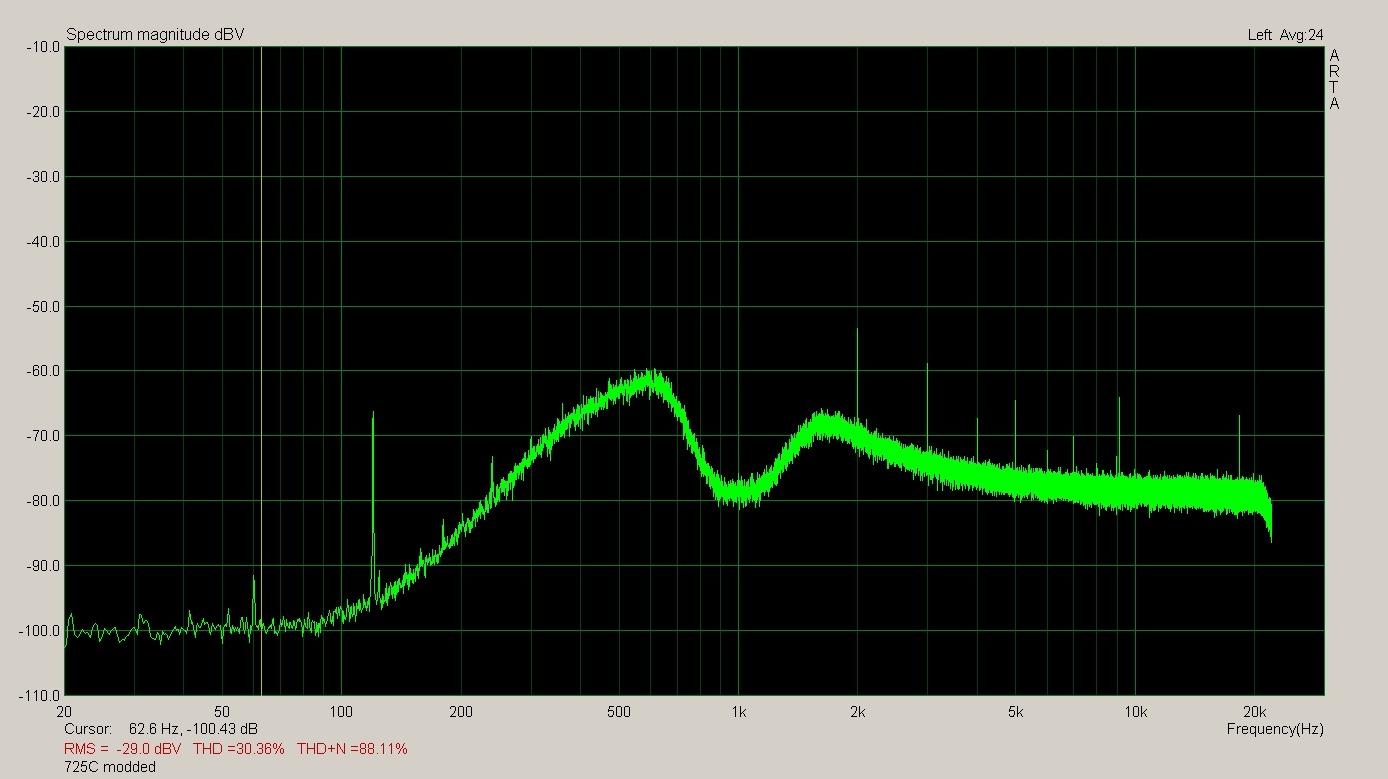
Task: Click the '100' frequency axis label
Action: click(x=342, y=712)
